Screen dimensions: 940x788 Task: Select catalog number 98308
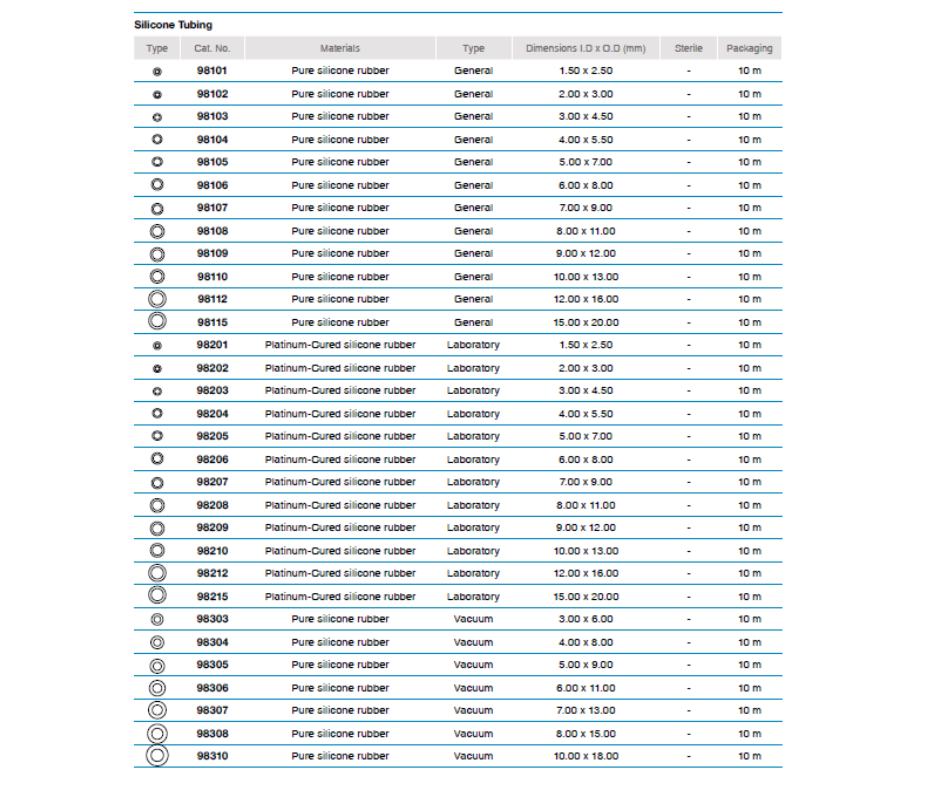point(212,734)
